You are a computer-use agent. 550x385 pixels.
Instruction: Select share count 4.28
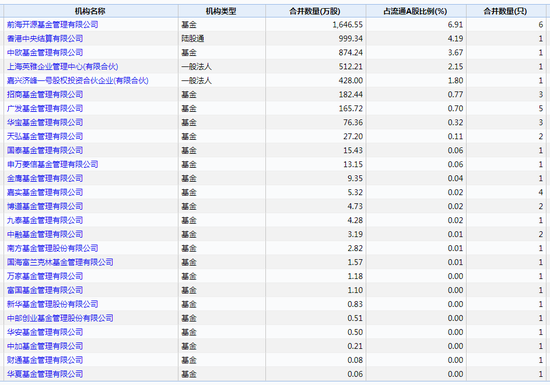tap(355, 220)
